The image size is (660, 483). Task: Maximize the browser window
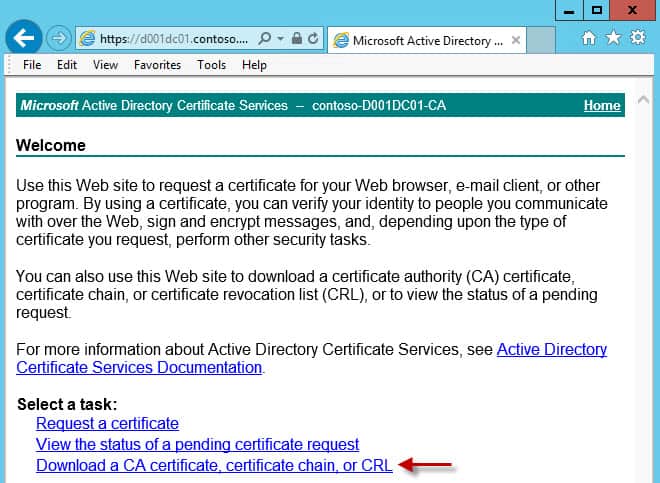596,10
